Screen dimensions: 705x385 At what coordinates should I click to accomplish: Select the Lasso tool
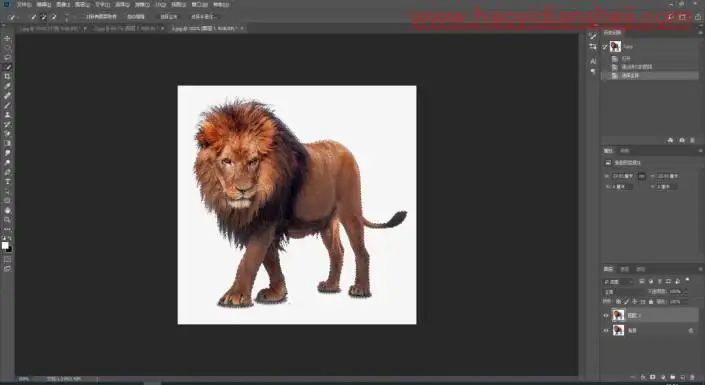(7, 58)
